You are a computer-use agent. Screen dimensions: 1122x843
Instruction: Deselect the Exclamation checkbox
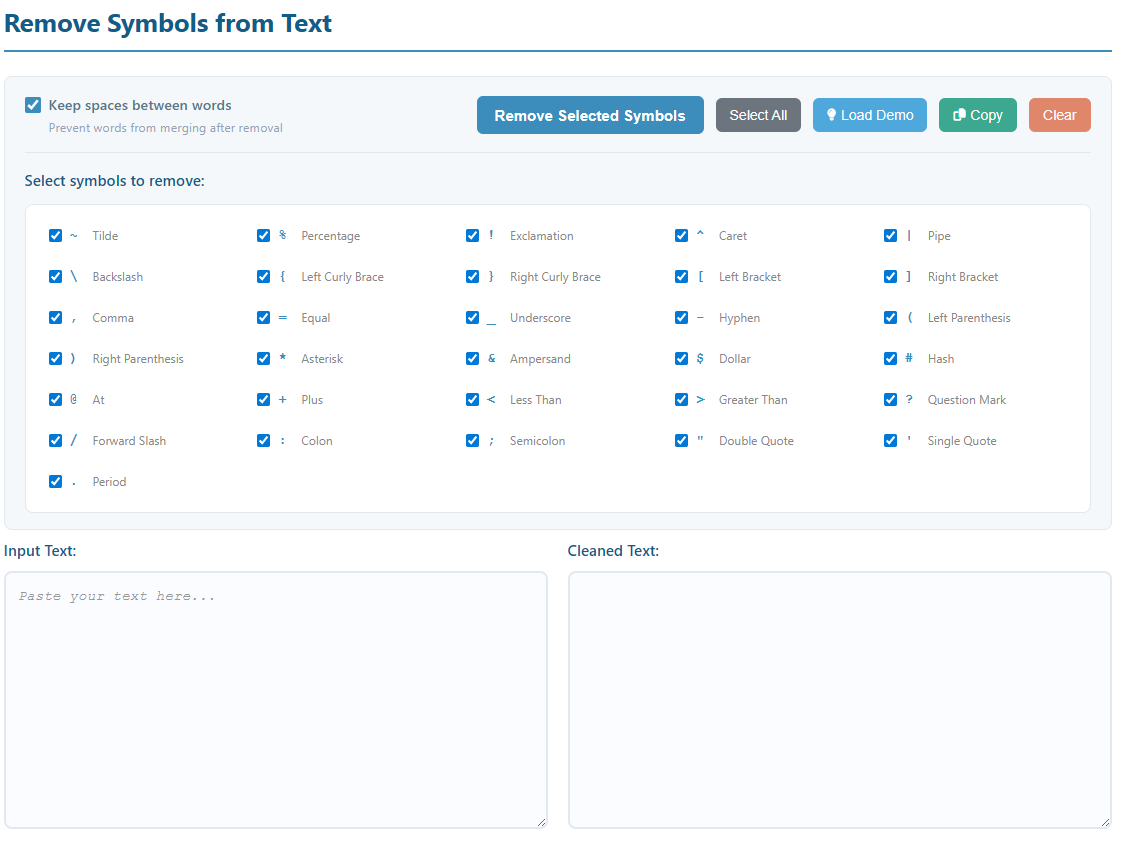coord(473,236)
